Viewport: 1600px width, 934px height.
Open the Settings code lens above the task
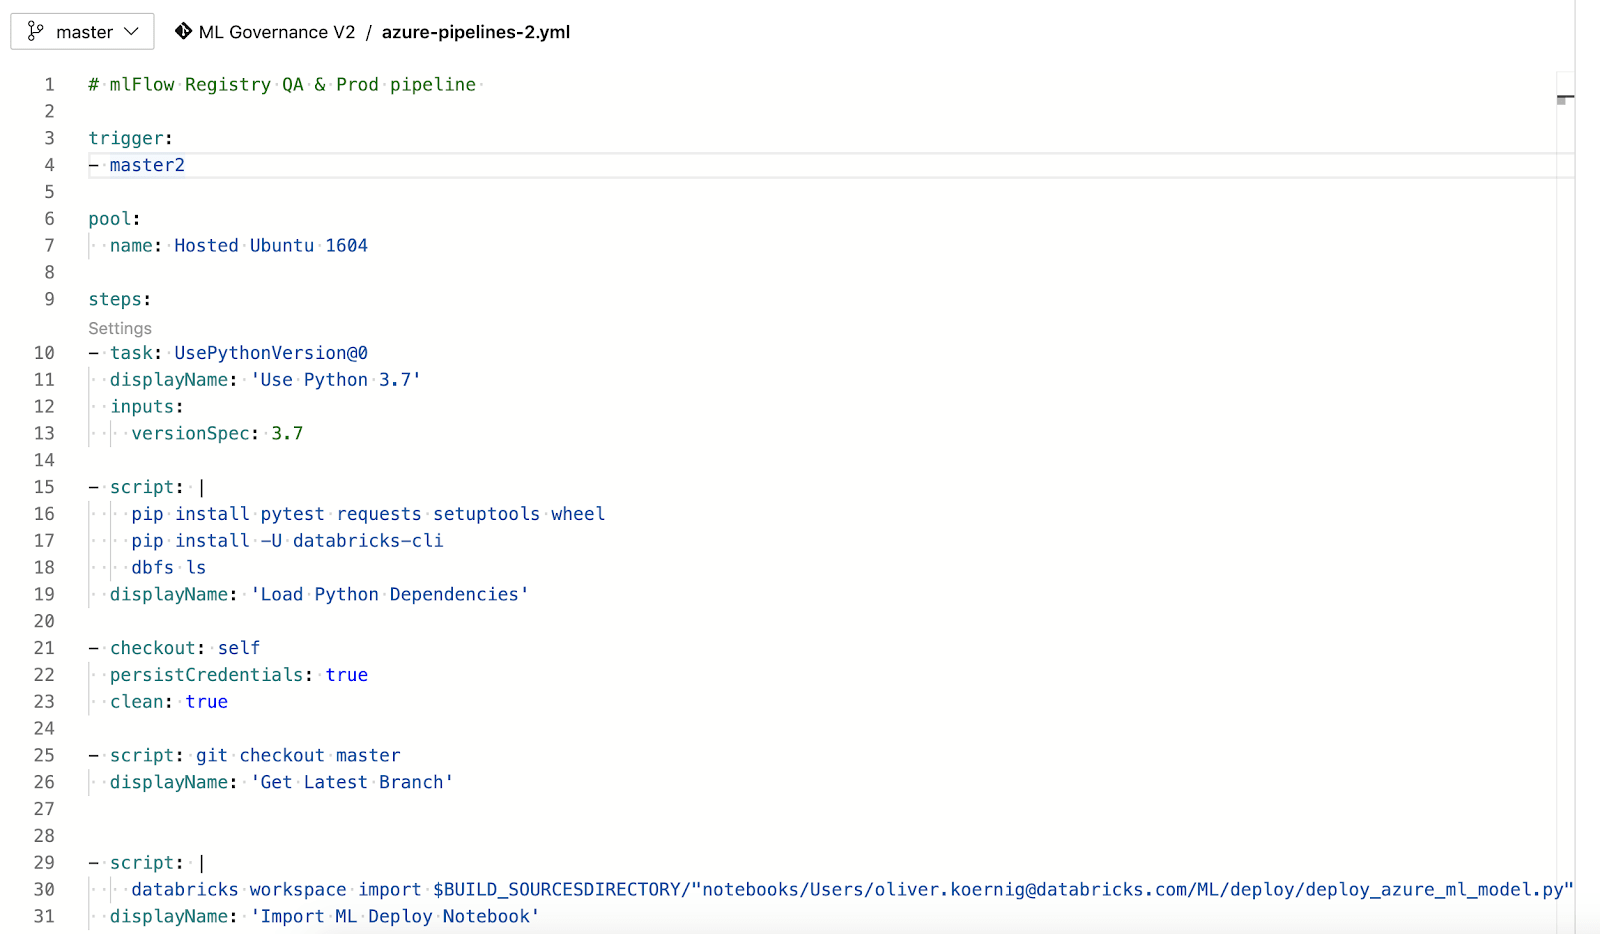[120, 328]
